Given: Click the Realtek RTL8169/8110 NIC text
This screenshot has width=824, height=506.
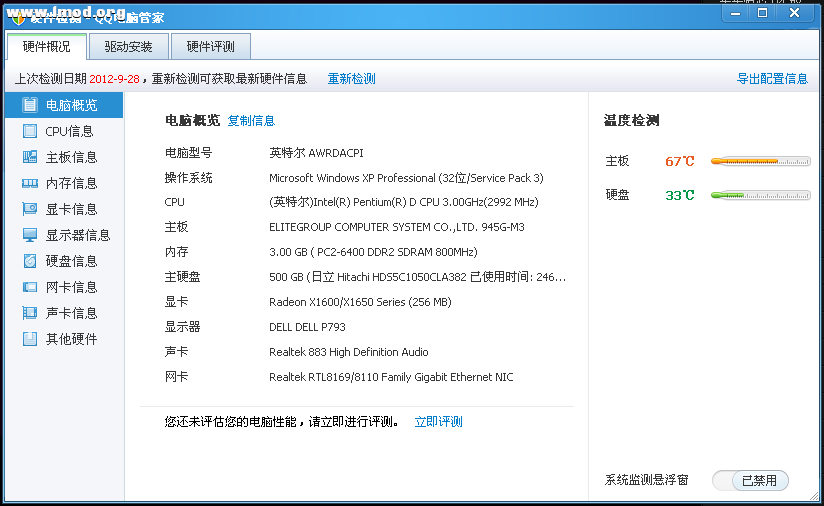Looking at the screenshot, I should (391, 377).
